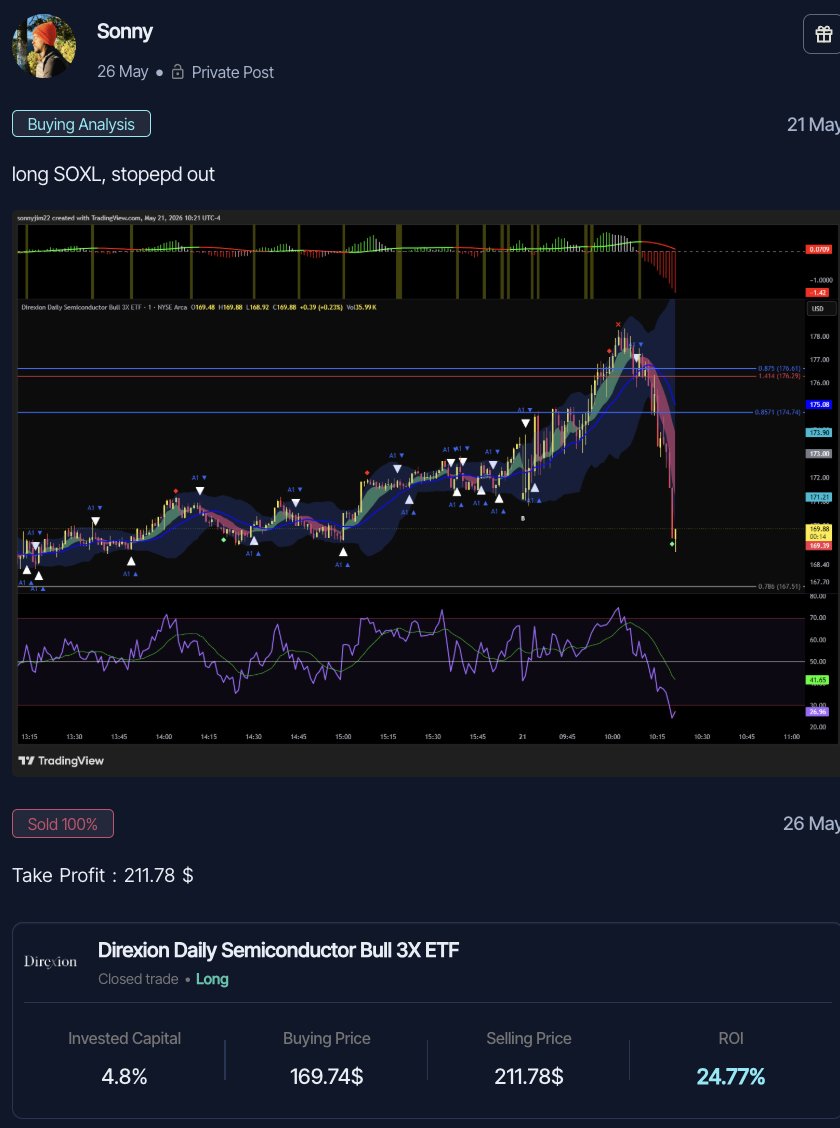Select the 0.786 (167.51) Fibonacci level label

pos(780,586)
